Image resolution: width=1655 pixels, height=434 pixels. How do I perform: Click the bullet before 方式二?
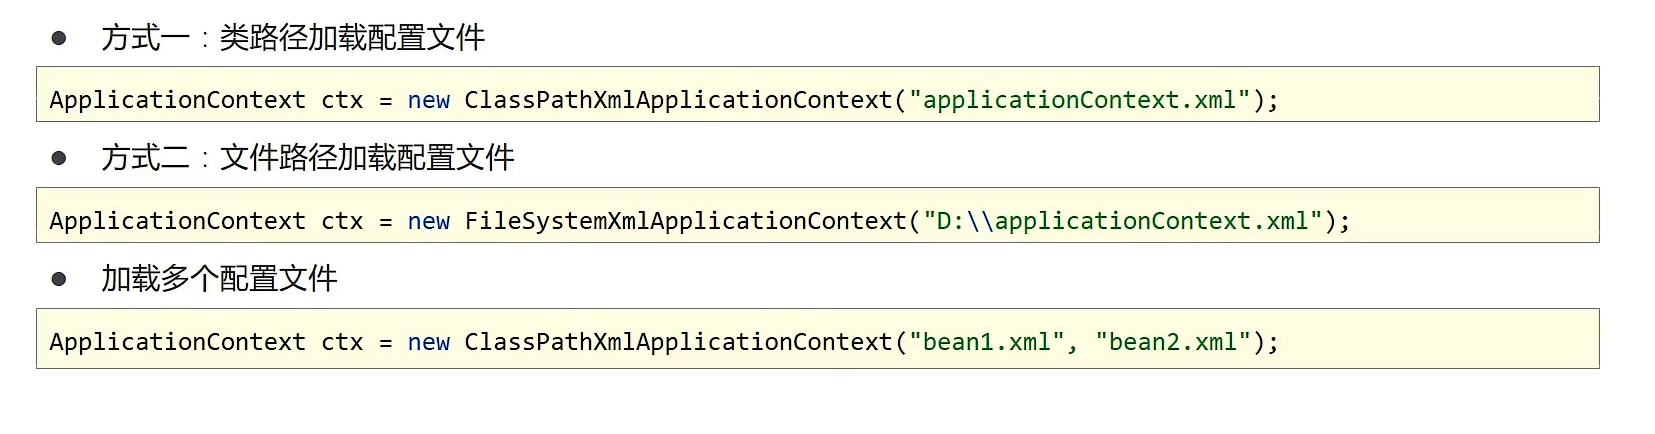pyautogui.click(x=59, y=158)
